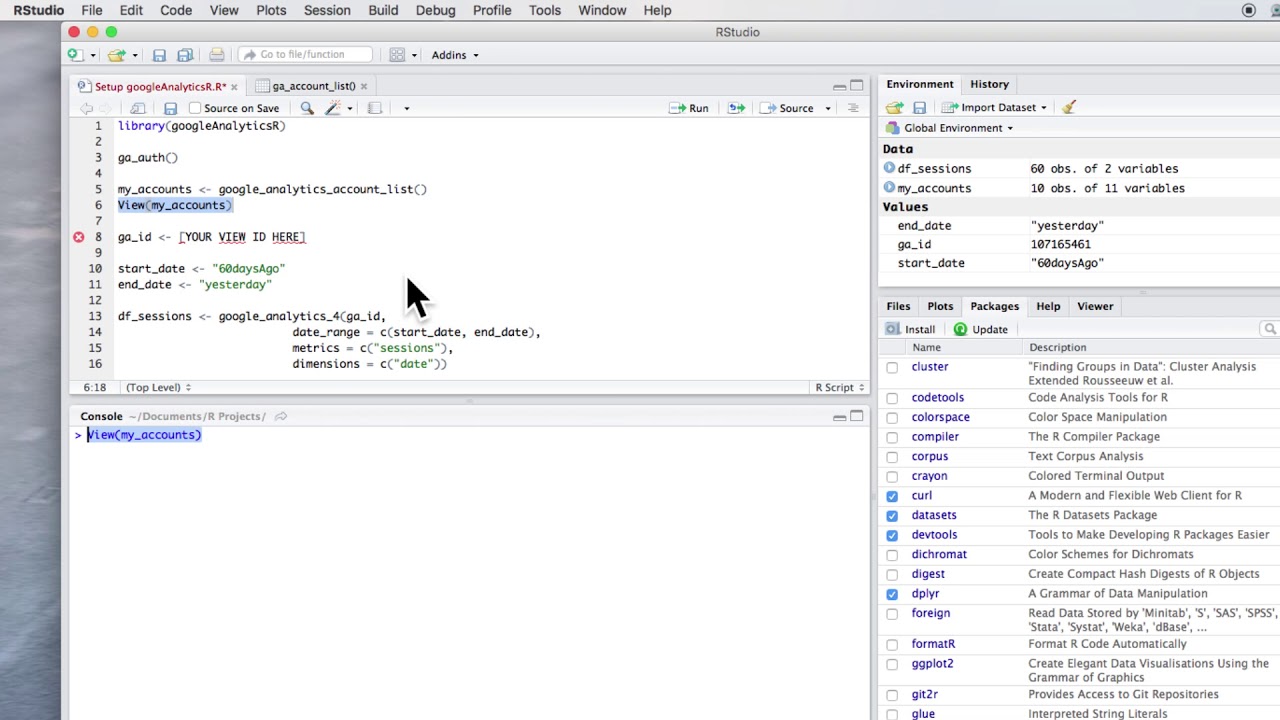
Task: Expand the New File dropdown arrow
Action: (x=93, y=56)
